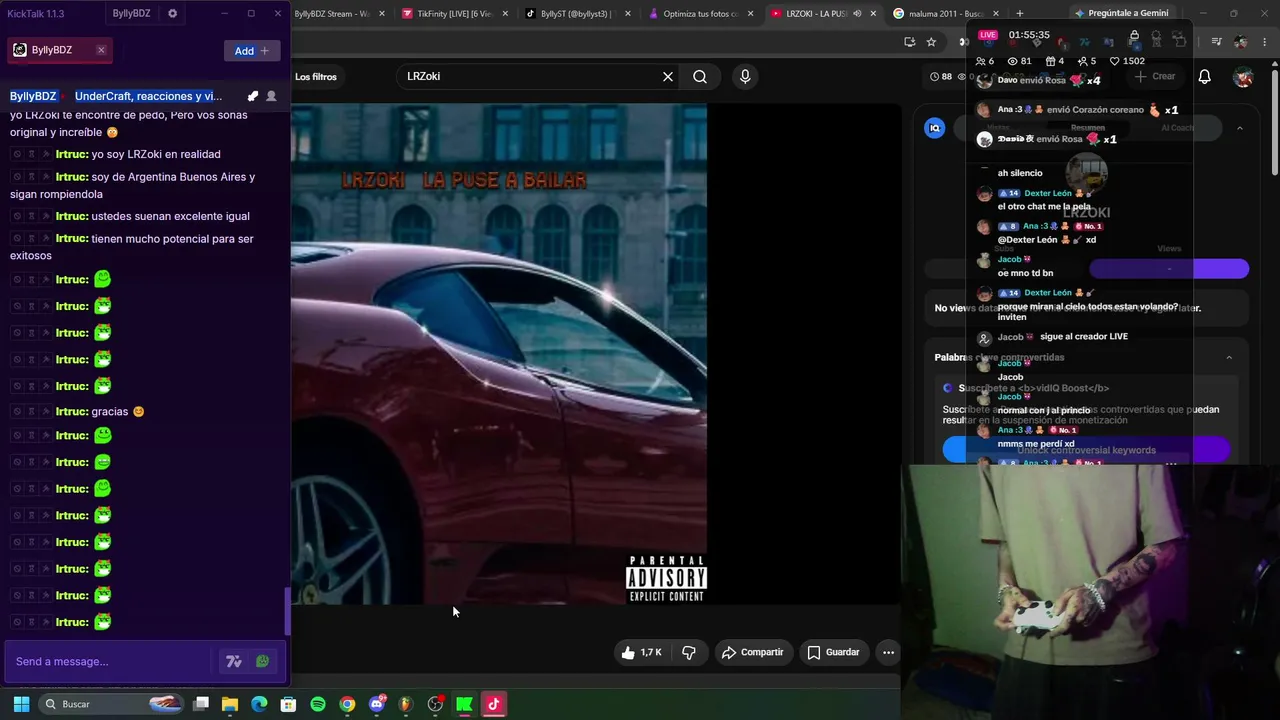Viewport: 1280px width, 720px height.
Task: Dislike the LRZoki video
Action: 689,652
